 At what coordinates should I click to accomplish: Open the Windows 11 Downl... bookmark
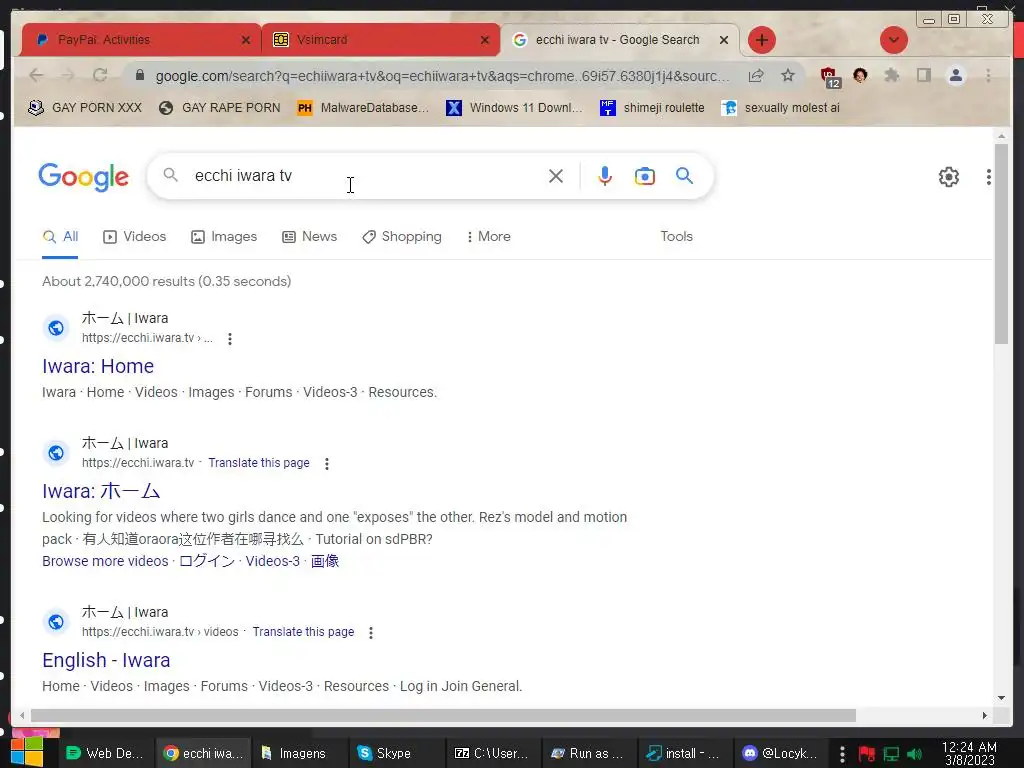(514, 108)
